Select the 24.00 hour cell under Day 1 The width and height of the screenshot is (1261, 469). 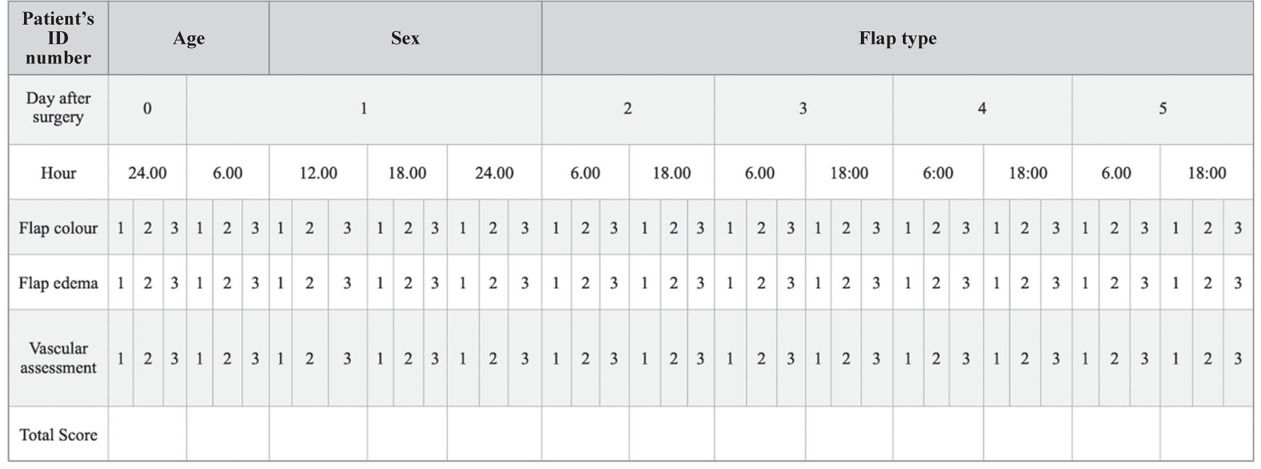pos(494,172)
